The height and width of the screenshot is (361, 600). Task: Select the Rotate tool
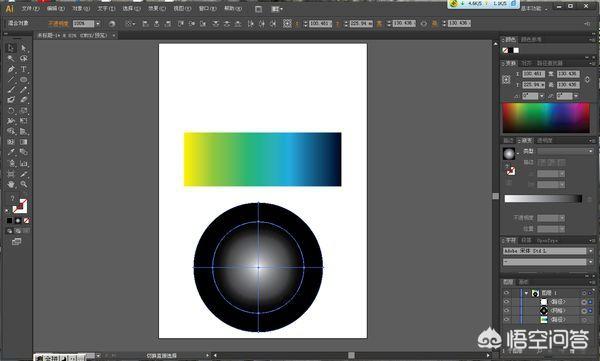coord(11,111)
